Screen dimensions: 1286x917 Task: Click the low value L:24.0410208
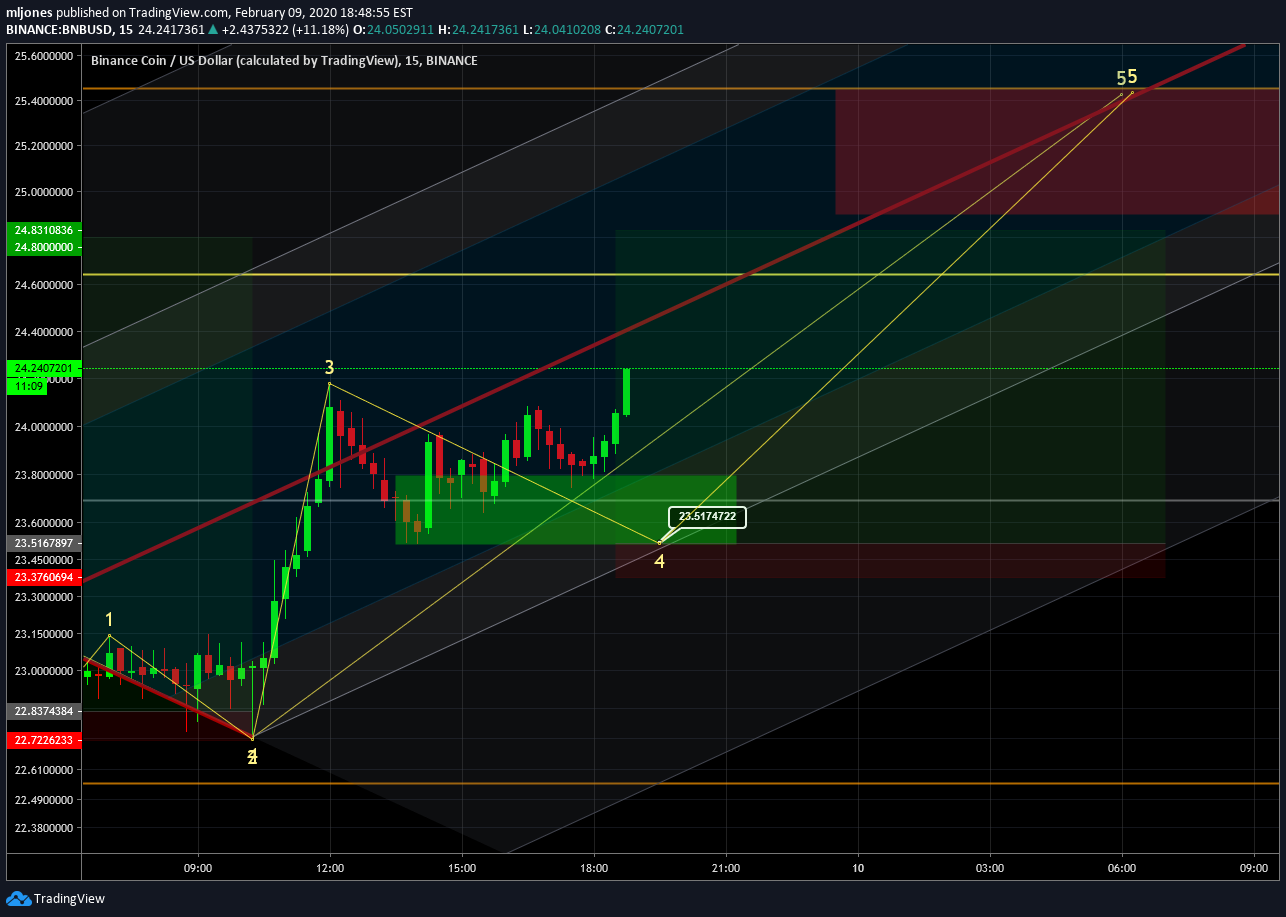(561, 30)
